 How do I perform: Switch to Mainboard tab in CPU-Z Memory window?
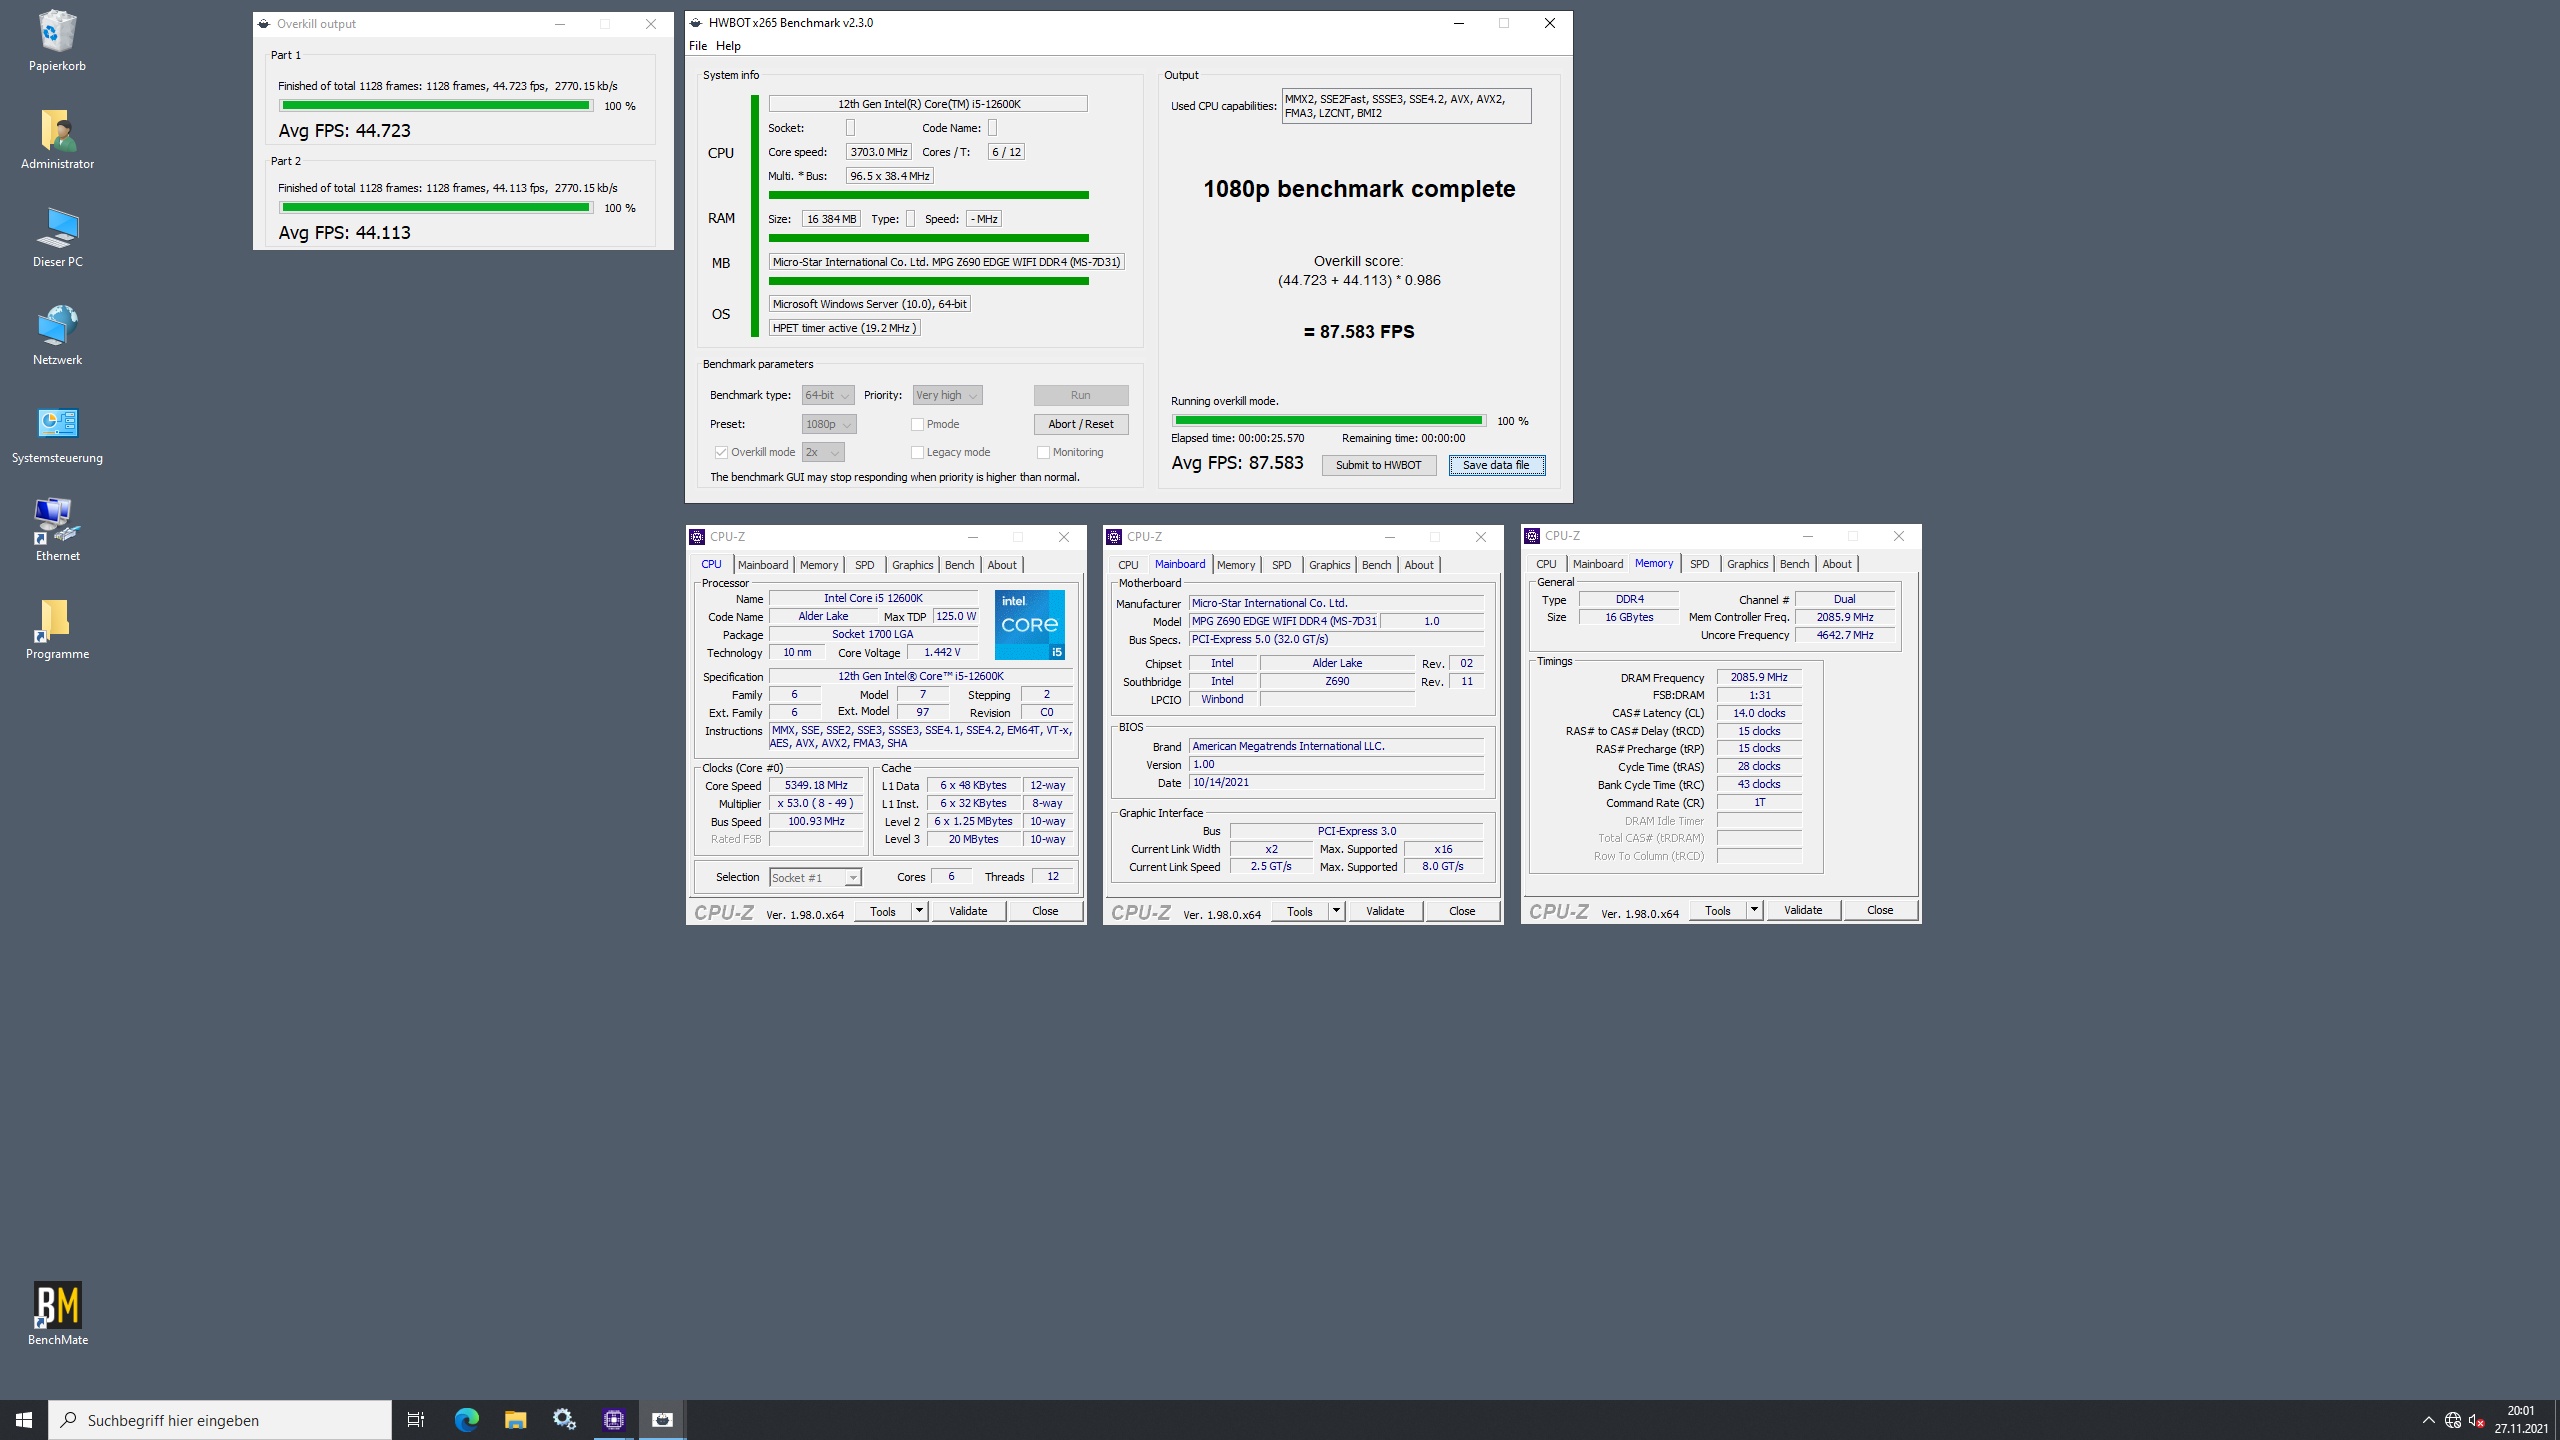[x=1597, y=564]
